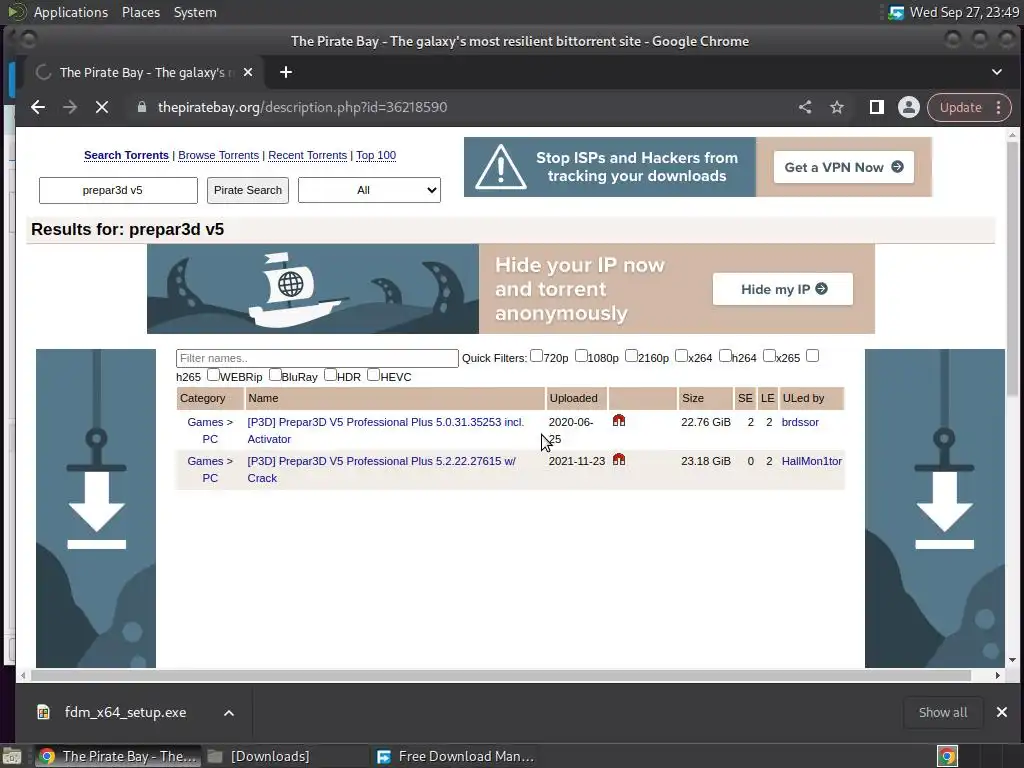Click the Applications menu logo icon
1024x768 pixels.
[x=17, y=12]
